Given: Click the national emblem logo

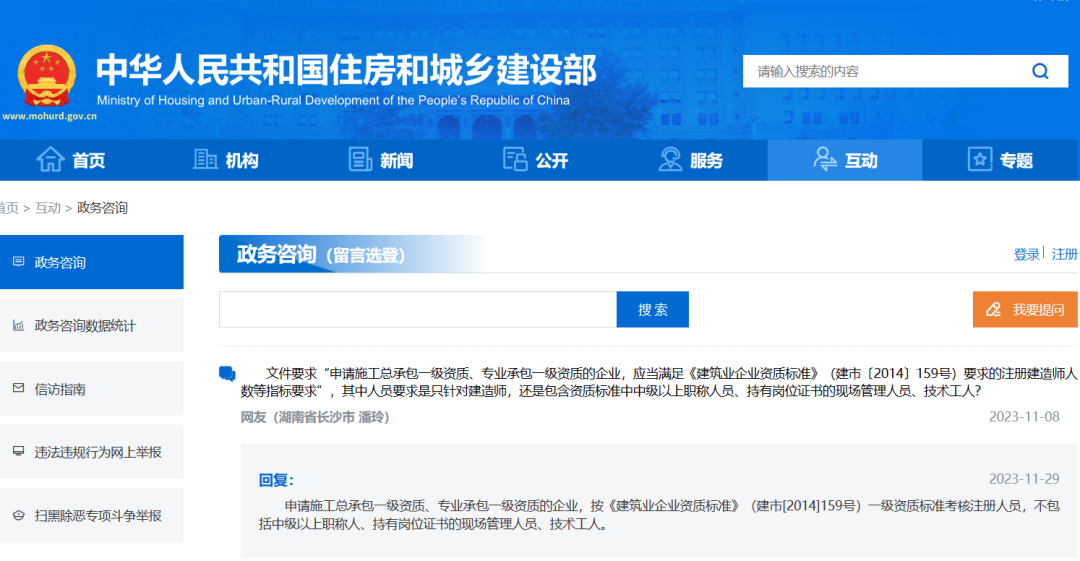Looking at the screenshot, I should (x=47, y=76).
